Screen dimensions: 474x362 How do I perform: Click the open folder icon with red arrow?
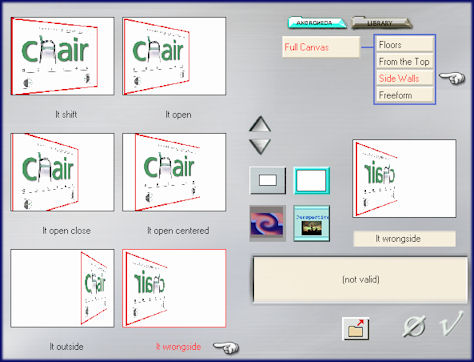click(355, 328)
